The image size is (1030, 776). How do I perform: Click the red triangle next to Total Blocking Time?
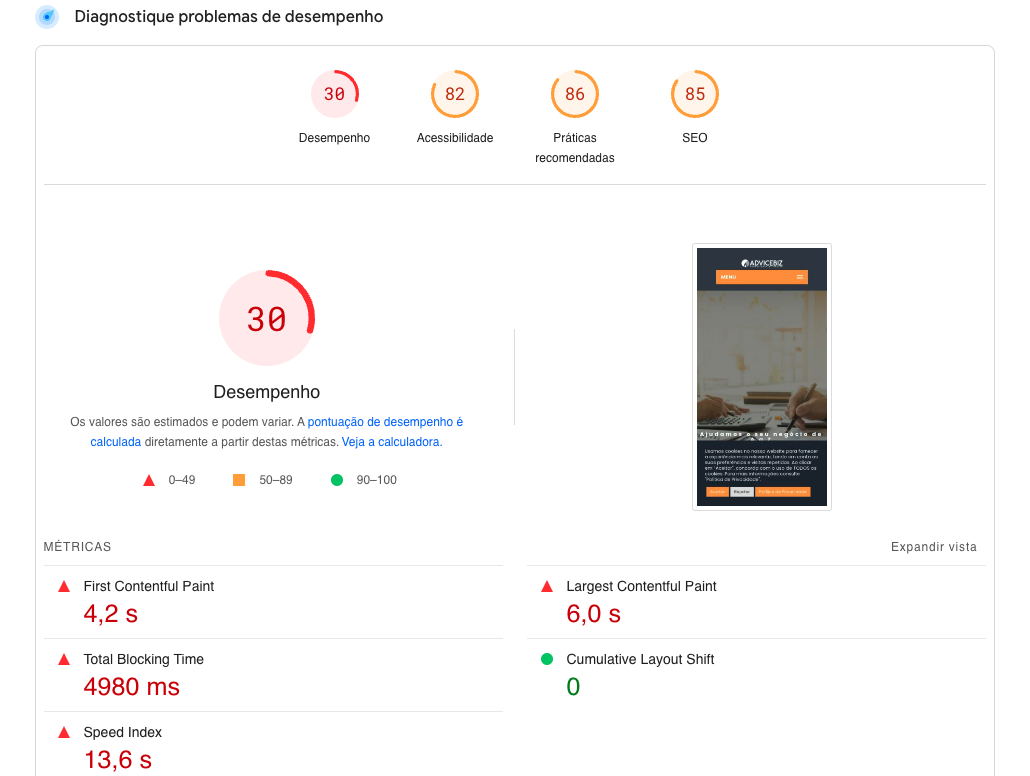pyautogui.click(x=64, y=660)
